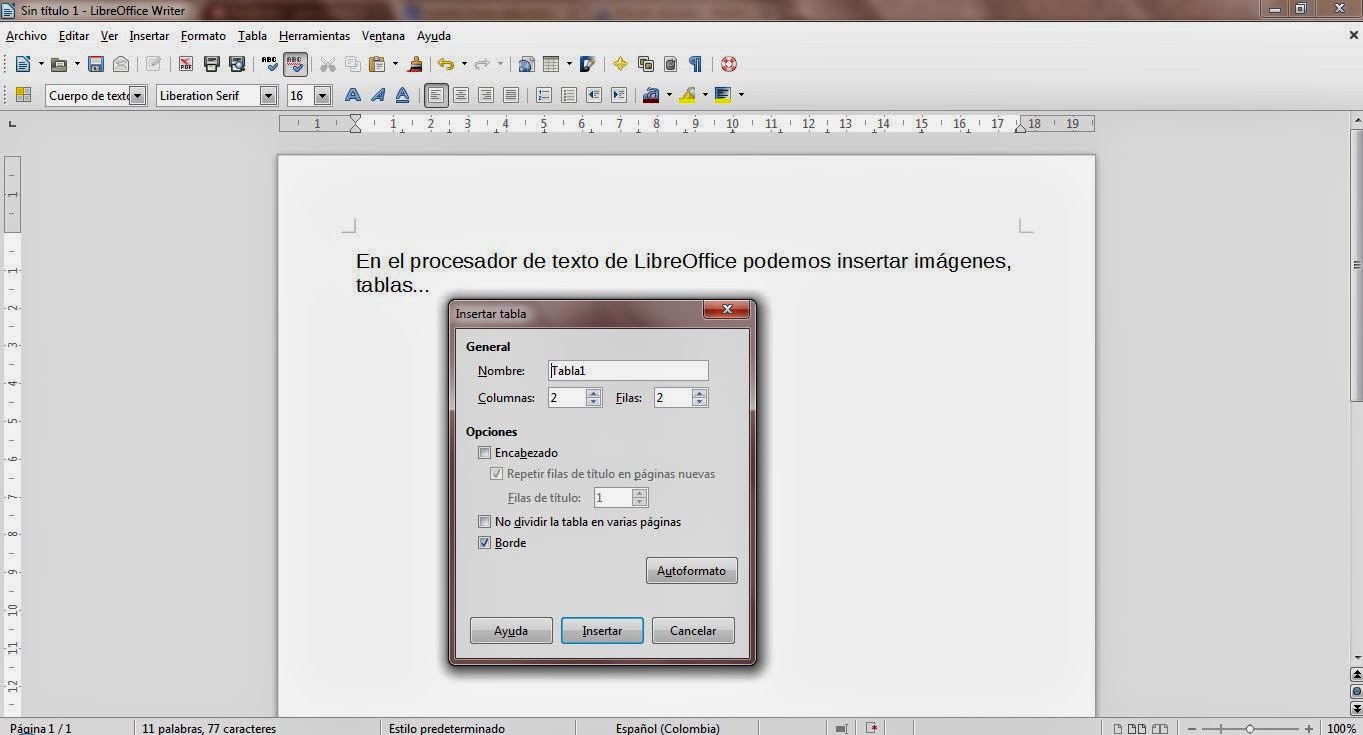Toggle the nonprinting characters pilcrow icon
This screenshot has height=735, width=1363.
[695, 64]
